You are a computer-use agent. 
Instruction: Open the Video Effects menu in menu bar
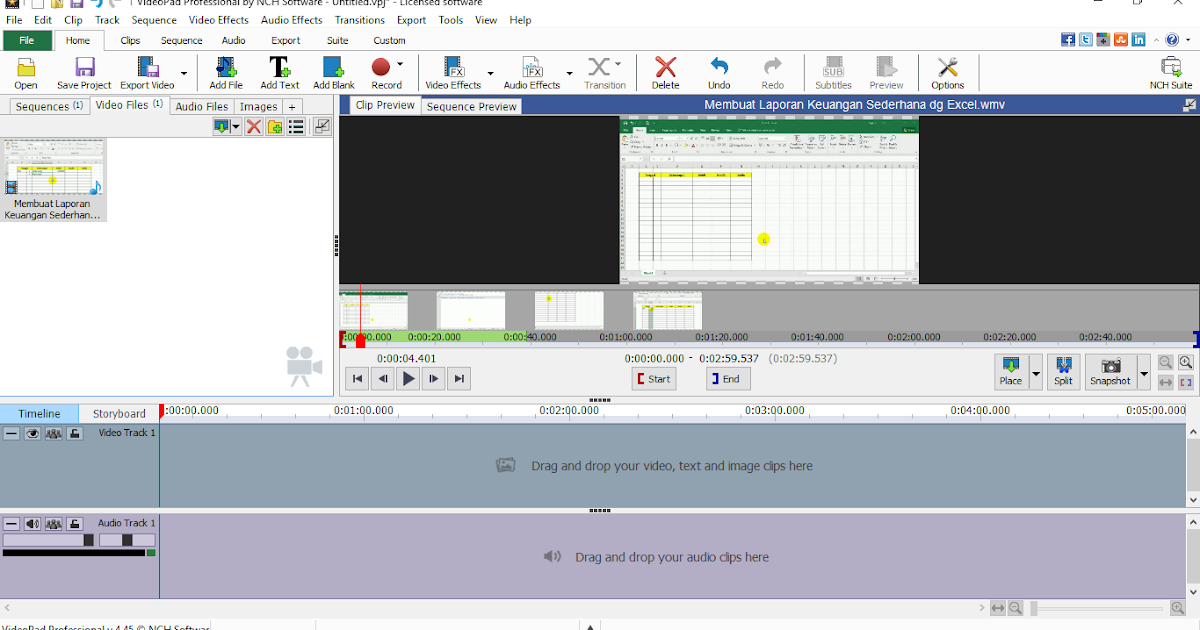[219, 20]
